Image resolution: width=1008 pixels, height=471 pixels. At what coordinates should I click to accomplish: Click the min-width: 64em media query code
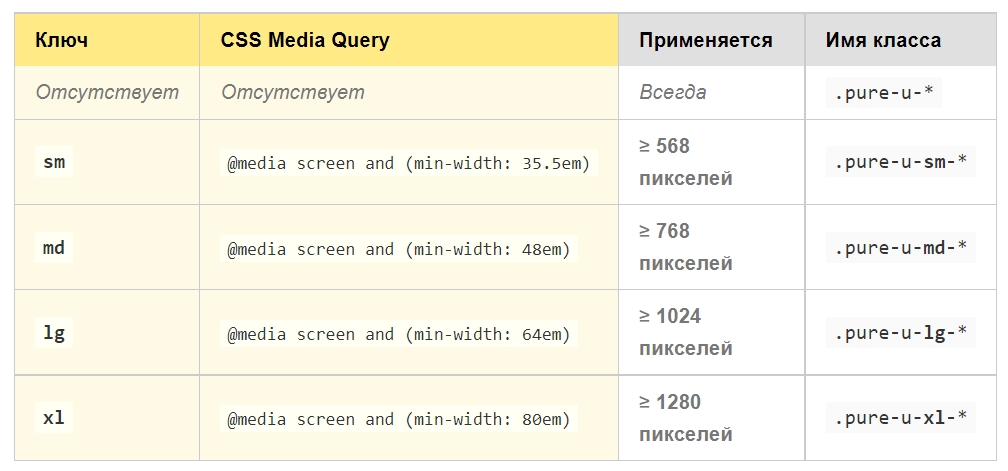coord(399,334)
